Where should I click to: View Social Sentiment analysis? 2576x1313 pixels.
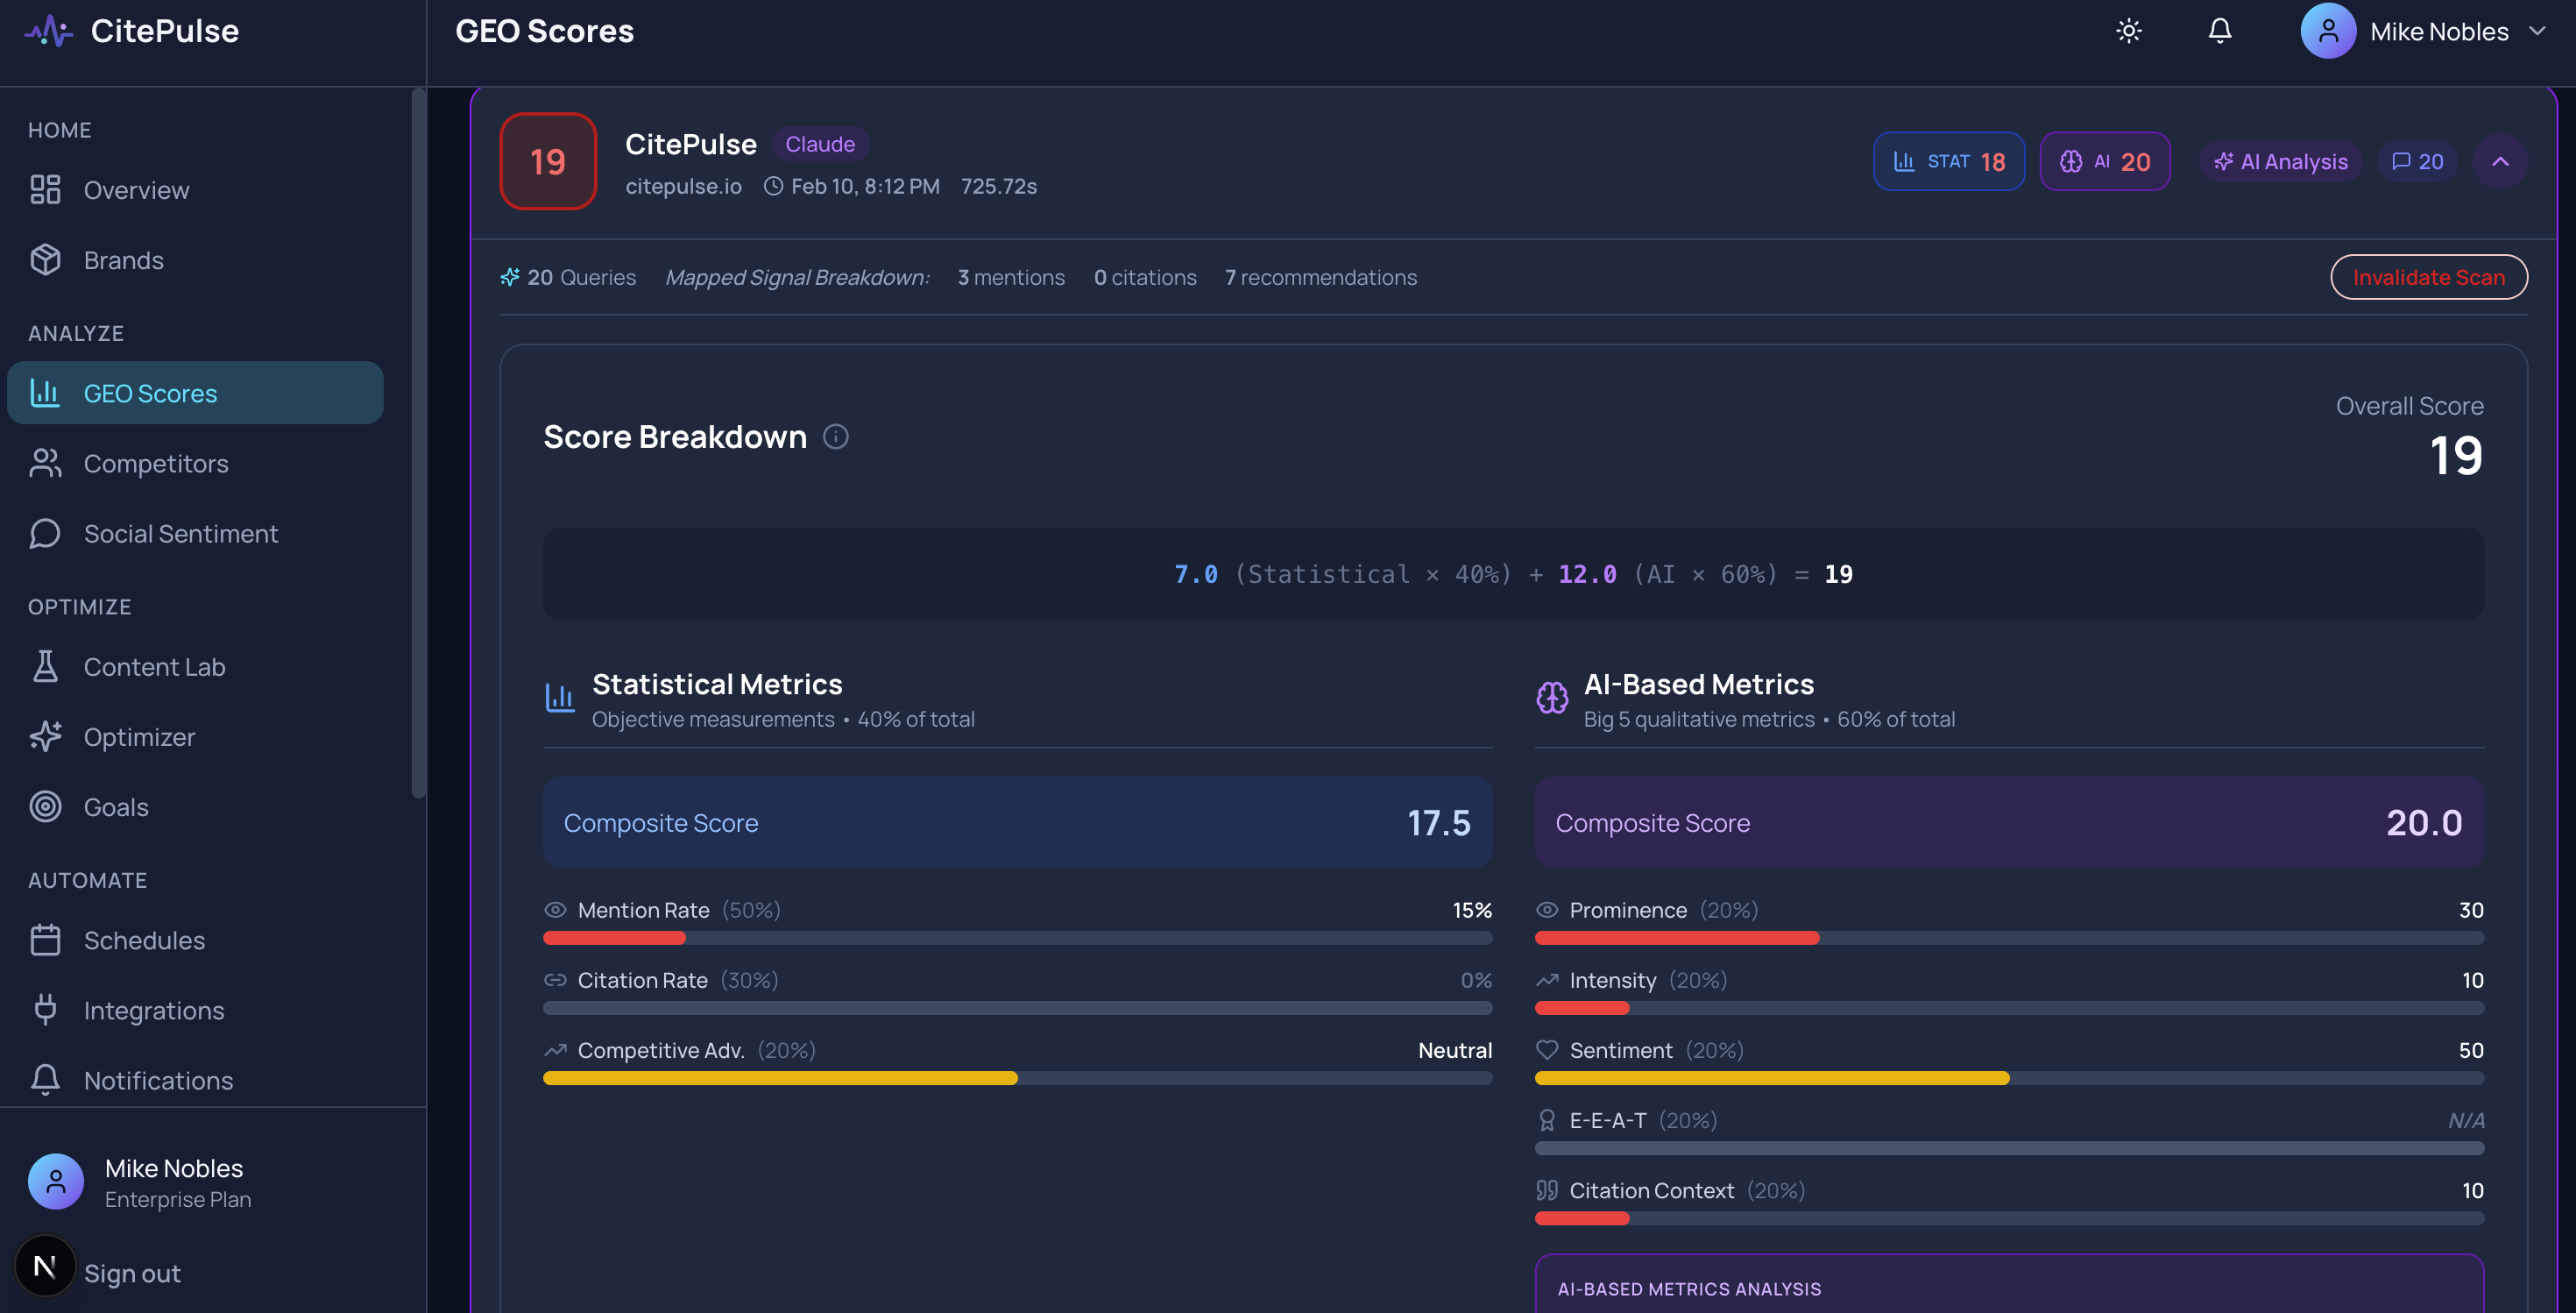click(180, 533)
